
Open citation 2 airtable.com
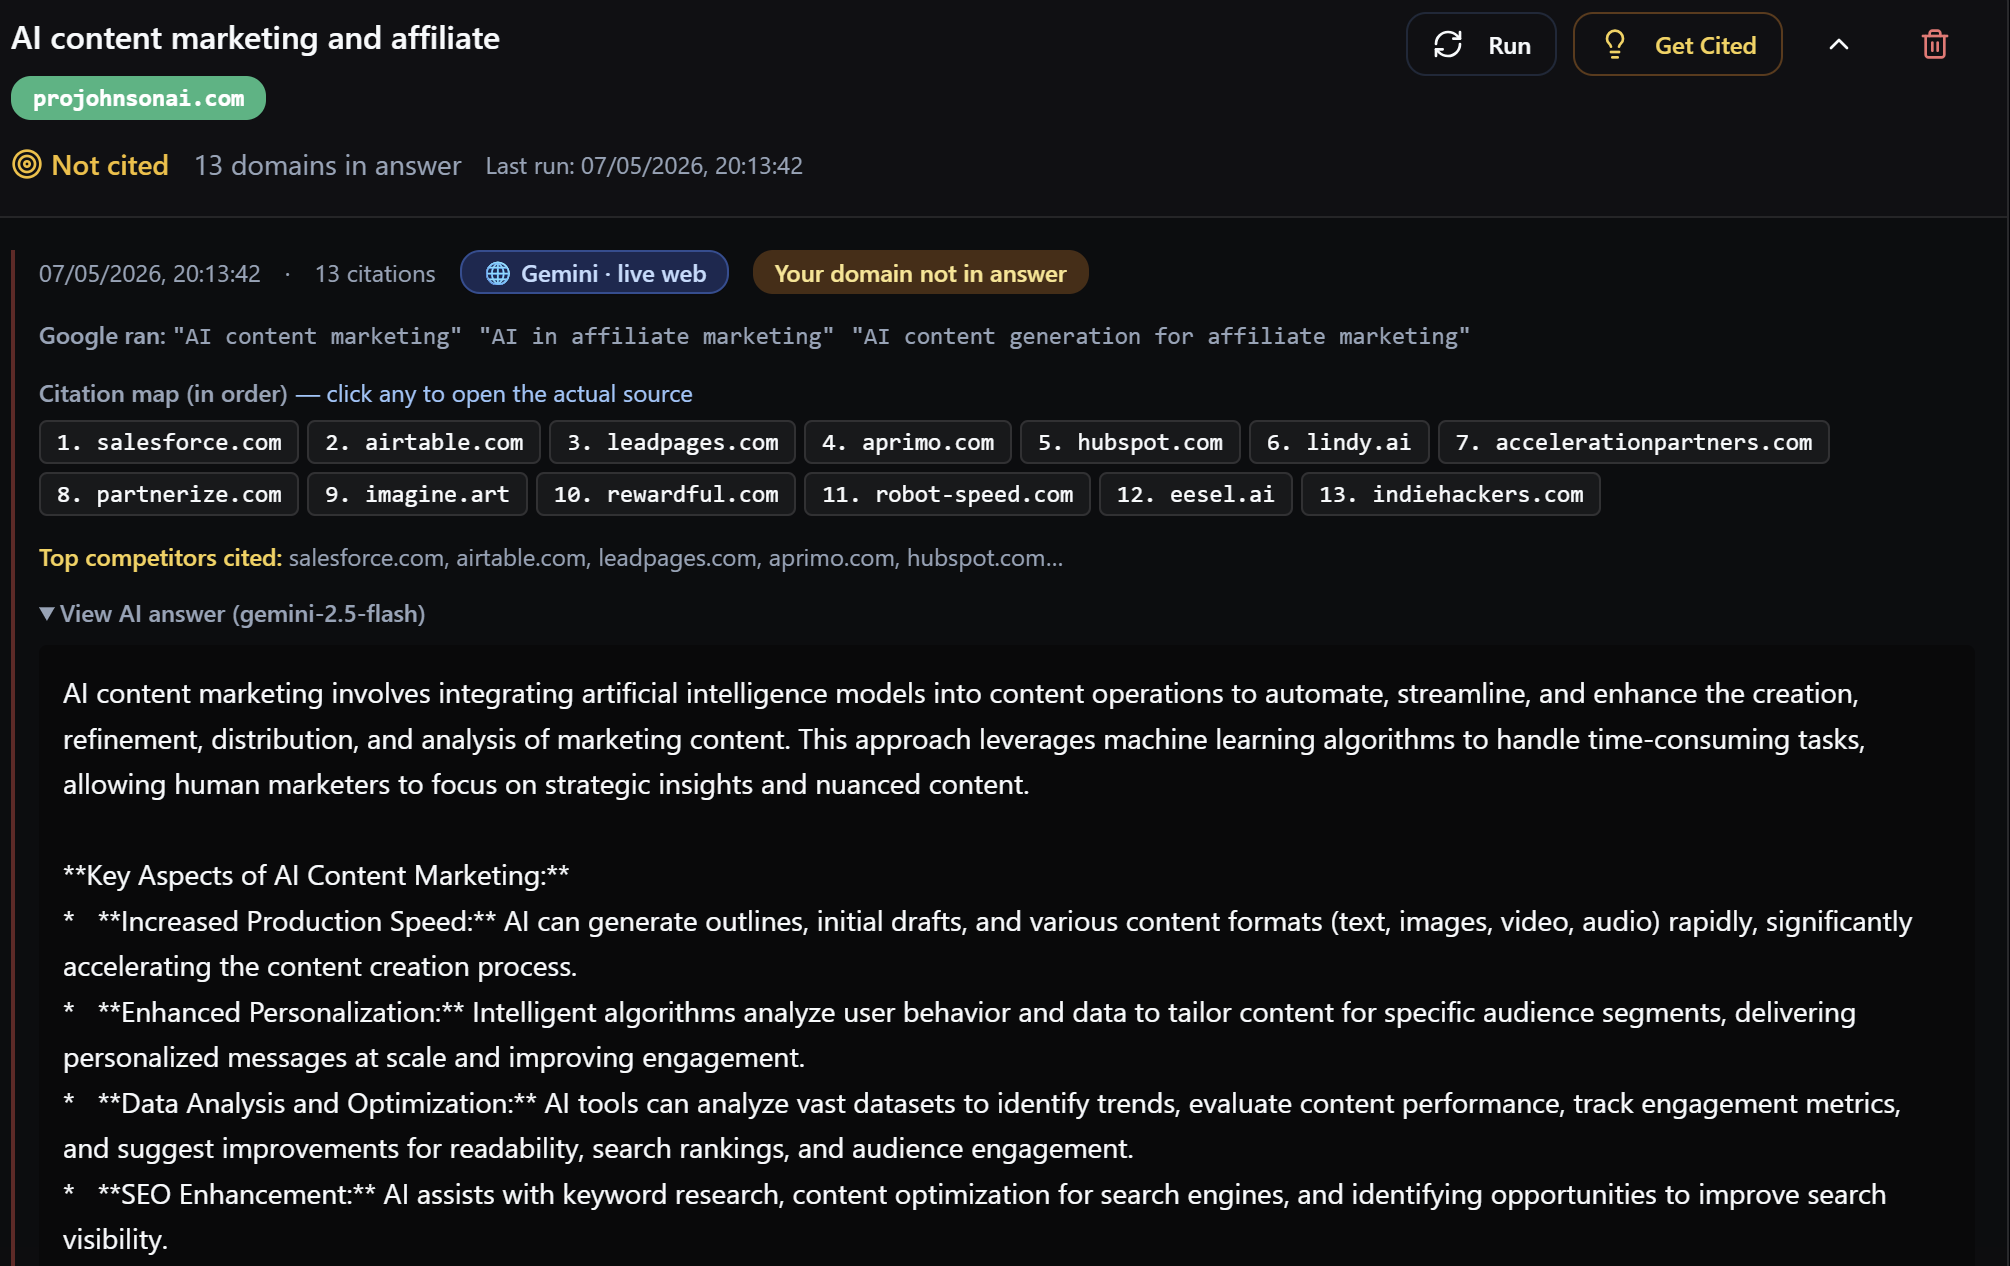(x=424, y=442)
